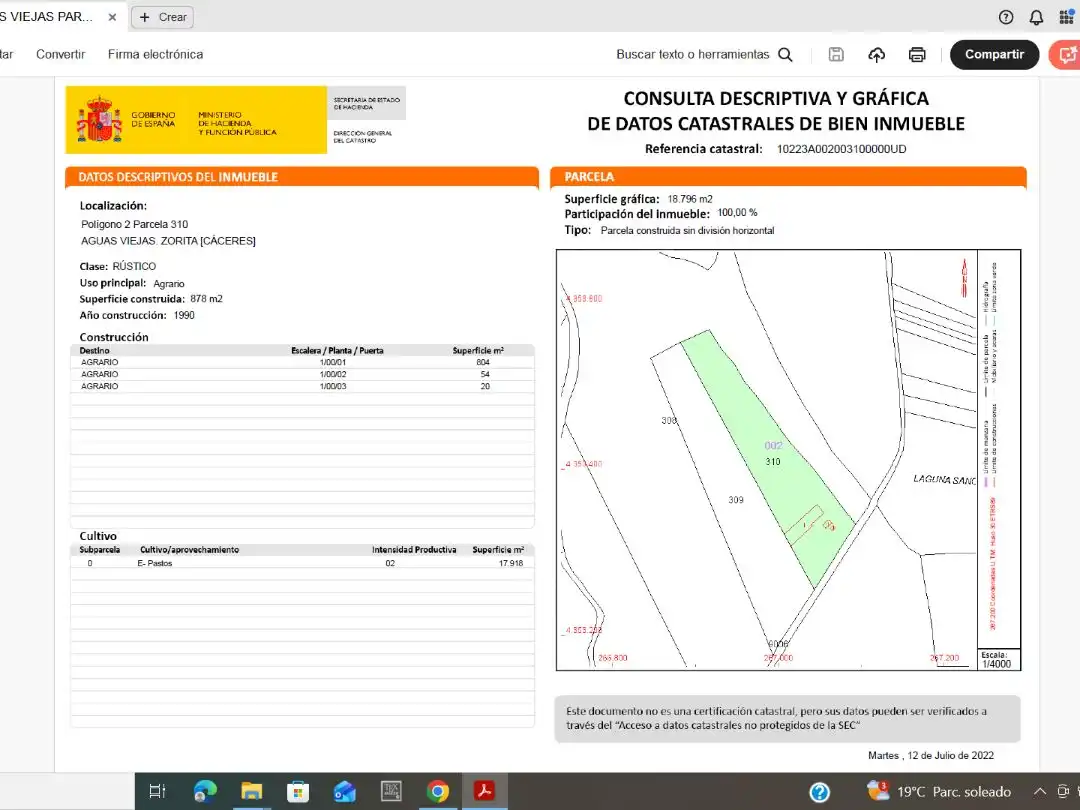Click the Participación value 100,00 %

pos(737,213)
